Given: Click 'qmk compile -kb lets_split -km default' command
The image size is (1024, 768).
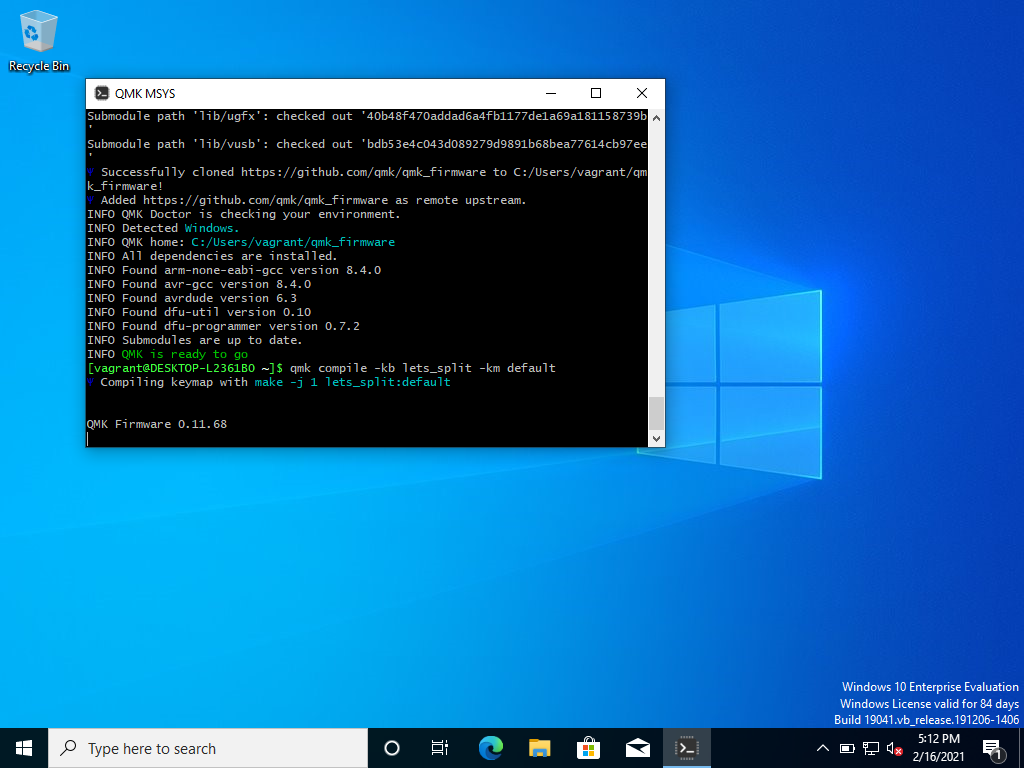Looking at the screenshot, I should point(423,368).
